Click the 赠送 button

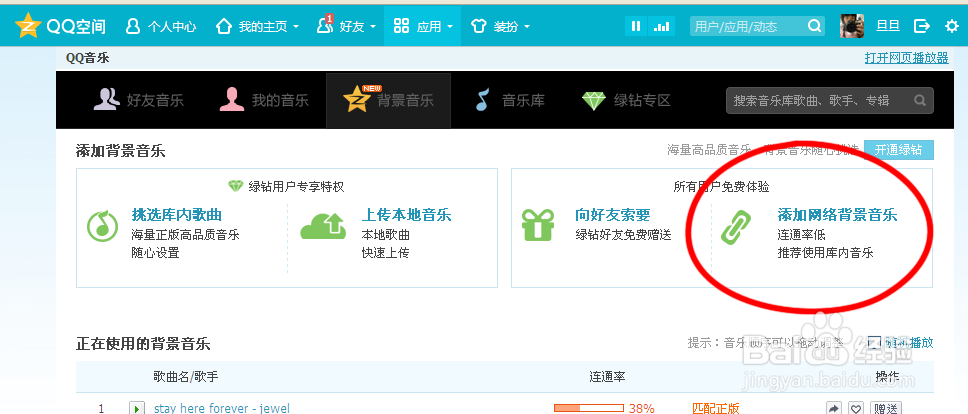[x=886, y=408]
